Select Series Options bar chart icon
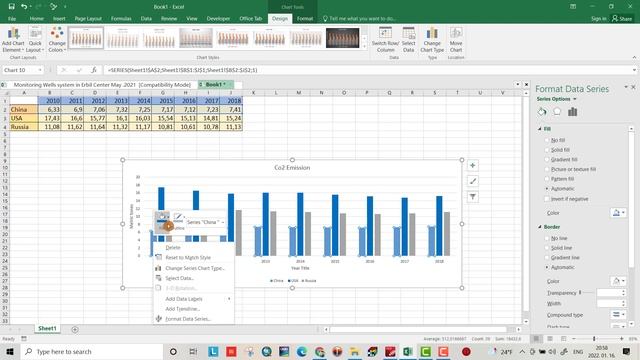 point(573,112)
